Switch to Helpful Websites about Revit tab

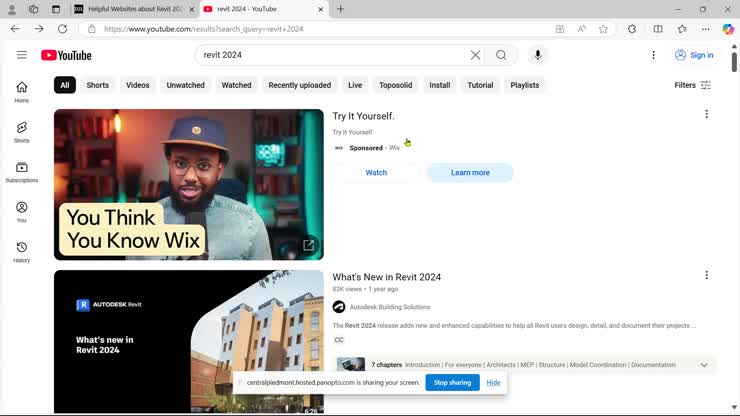[x=134, y=9]
